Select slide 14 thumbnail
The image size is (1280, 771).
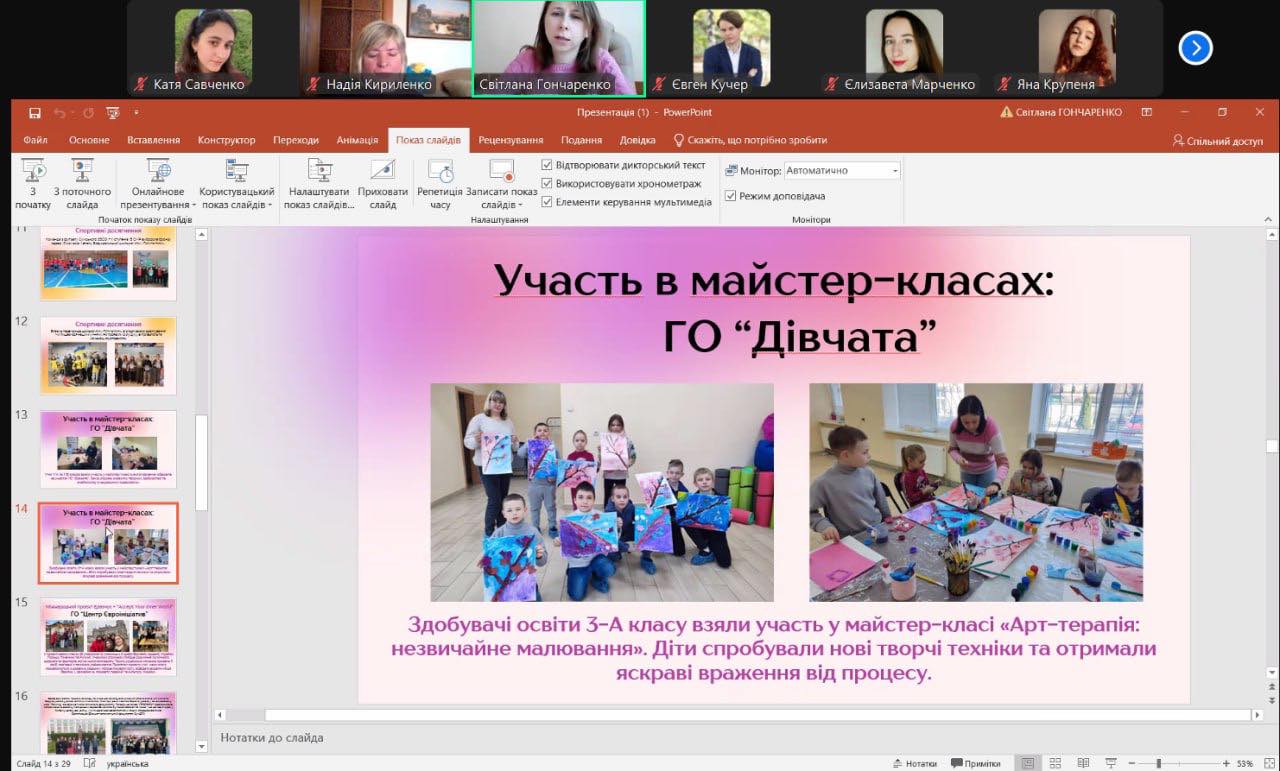[x=108, y=543]
